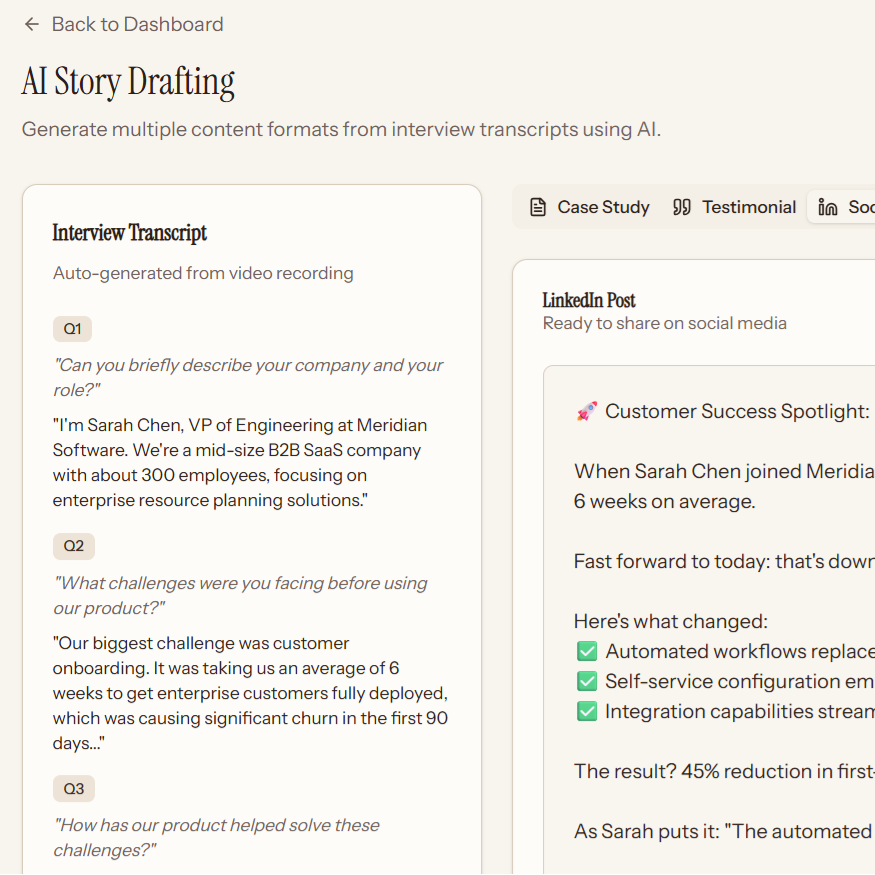The image size is (875, 875).
Task: Click the checkmark beside Automated workflows
Action: coord(587,651)
